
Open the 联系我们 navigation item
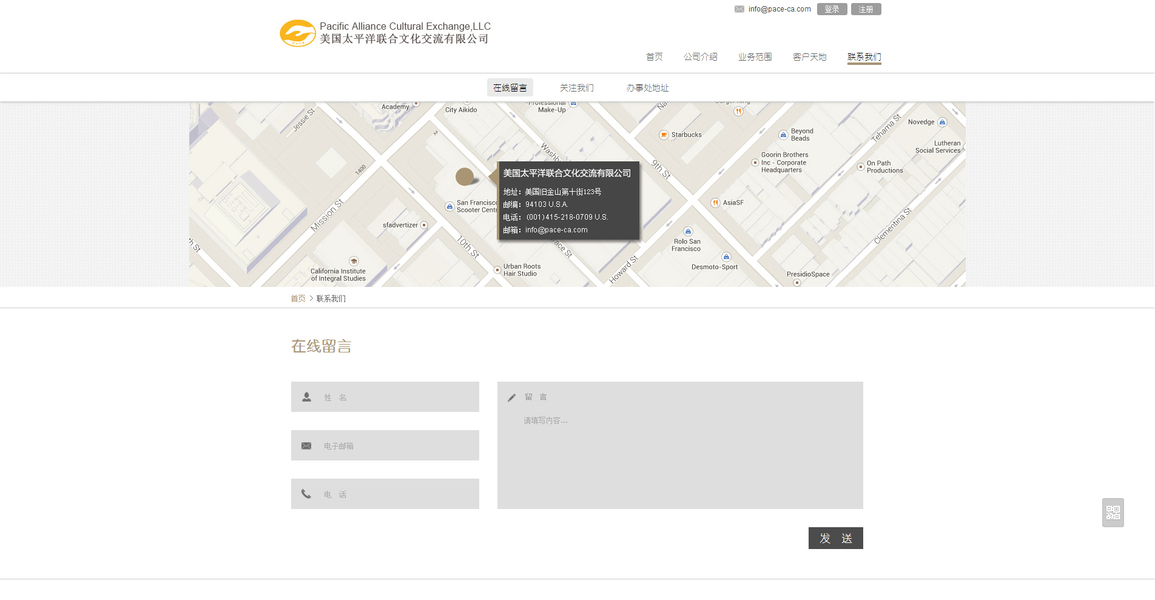tap(864, 57)
